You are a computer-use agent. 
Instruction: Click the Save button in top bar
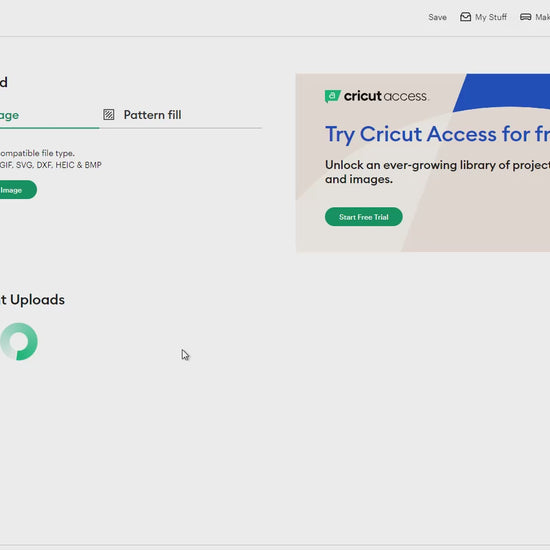[437, 17]
